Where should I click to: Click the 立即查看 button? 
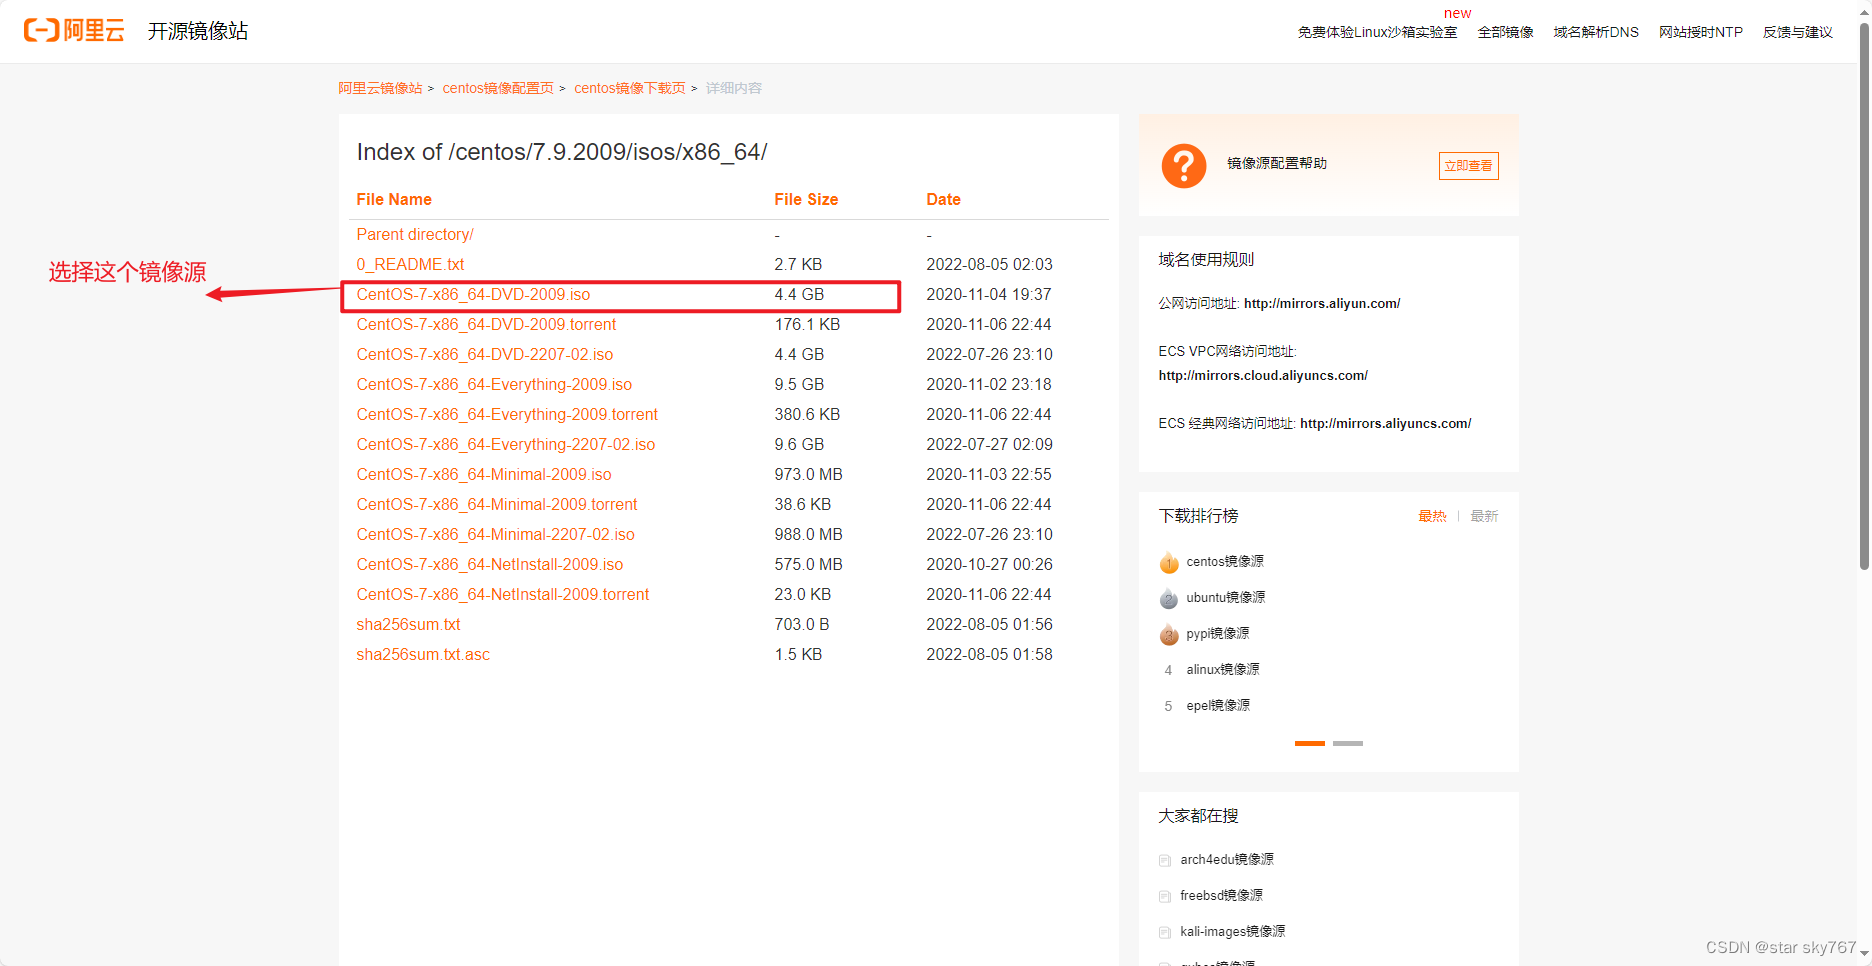(1468, 166)
